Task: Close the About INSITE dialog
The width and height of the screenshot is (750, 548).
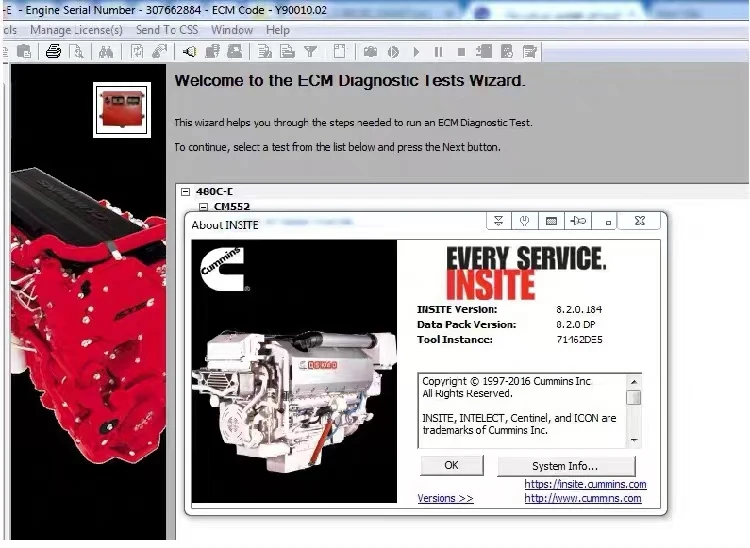Action: (640, 221)
